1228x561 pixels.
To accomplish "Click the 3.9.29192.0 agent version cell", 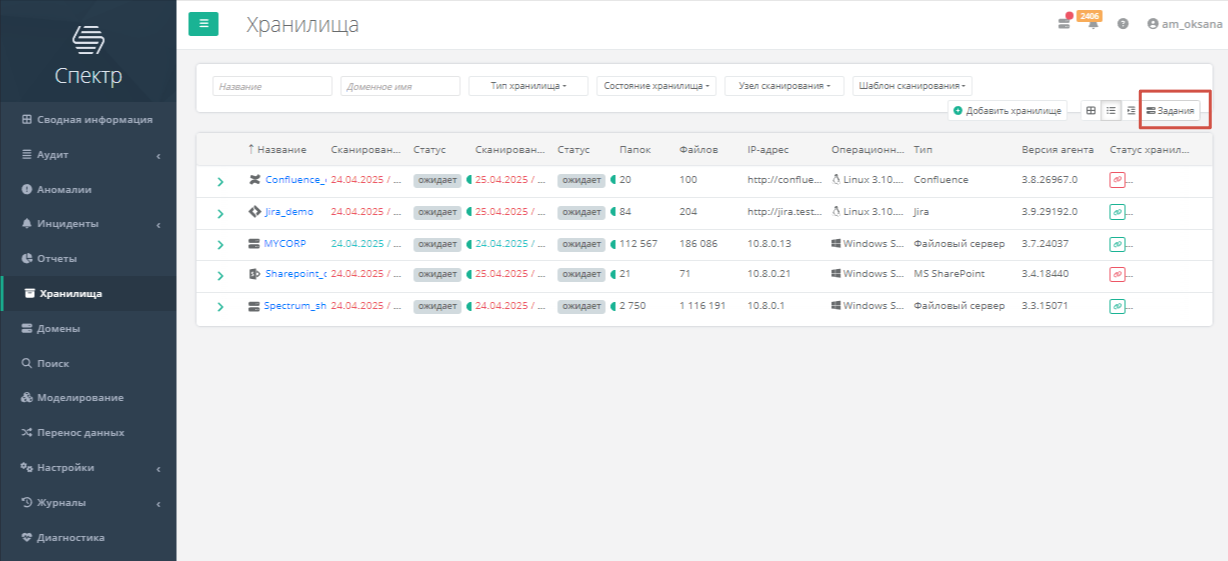I will tap(1051, 212).
